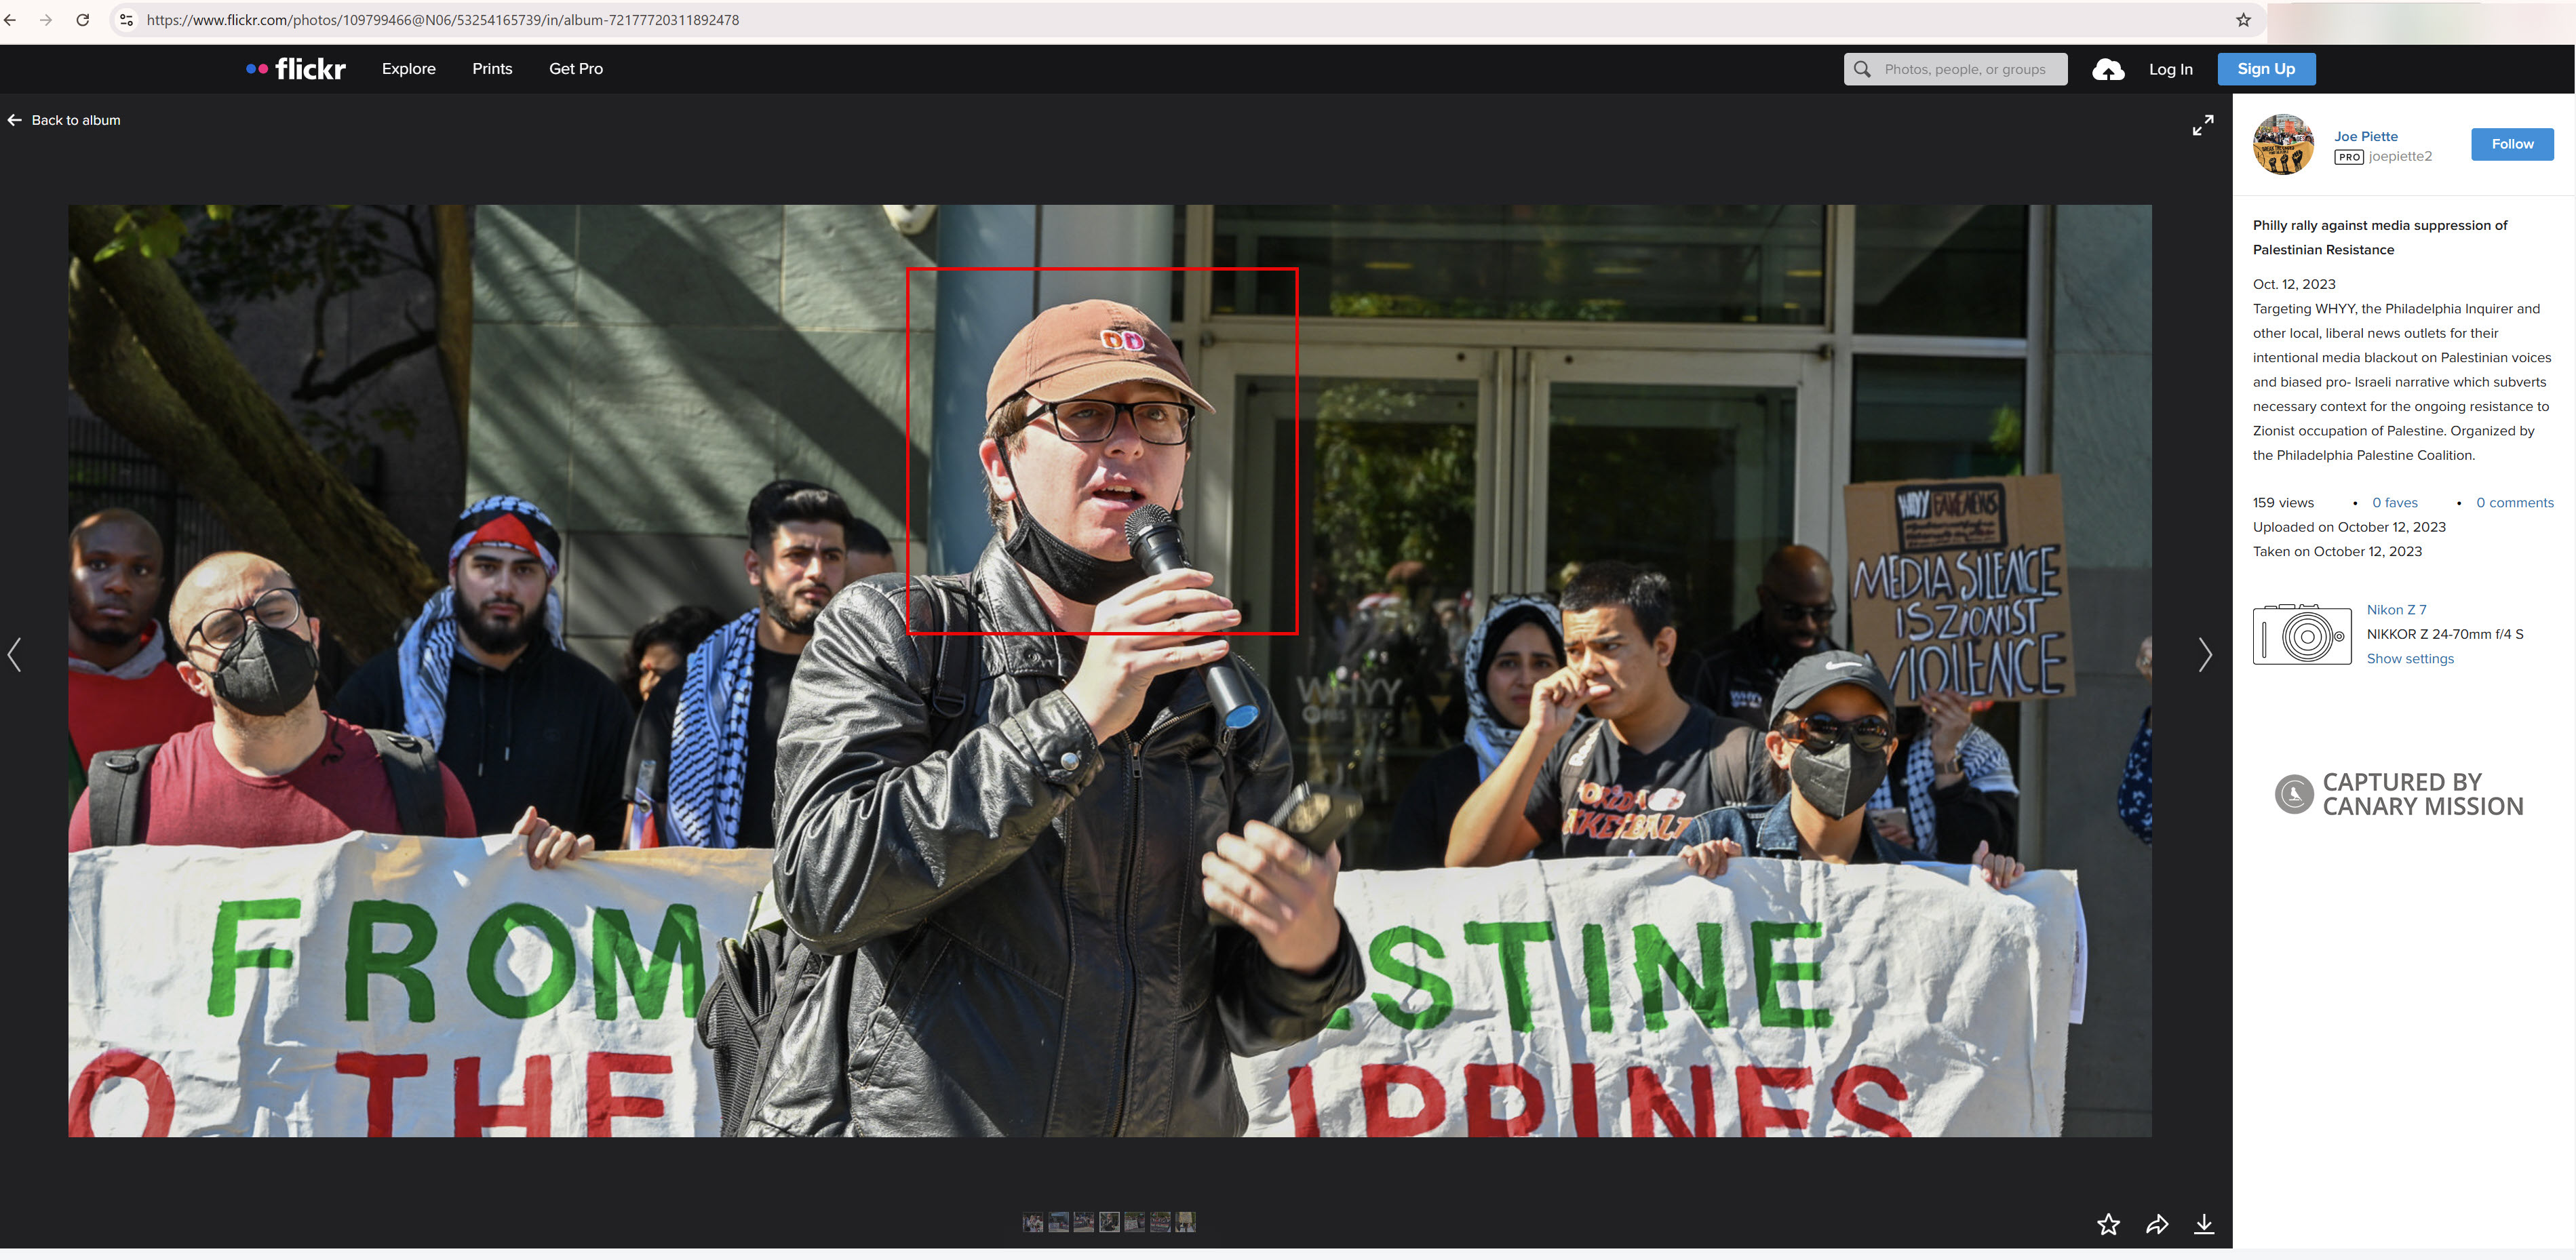Share this photo via the share arrow
The image size is (2576, 1260).
point(2157,1223)
